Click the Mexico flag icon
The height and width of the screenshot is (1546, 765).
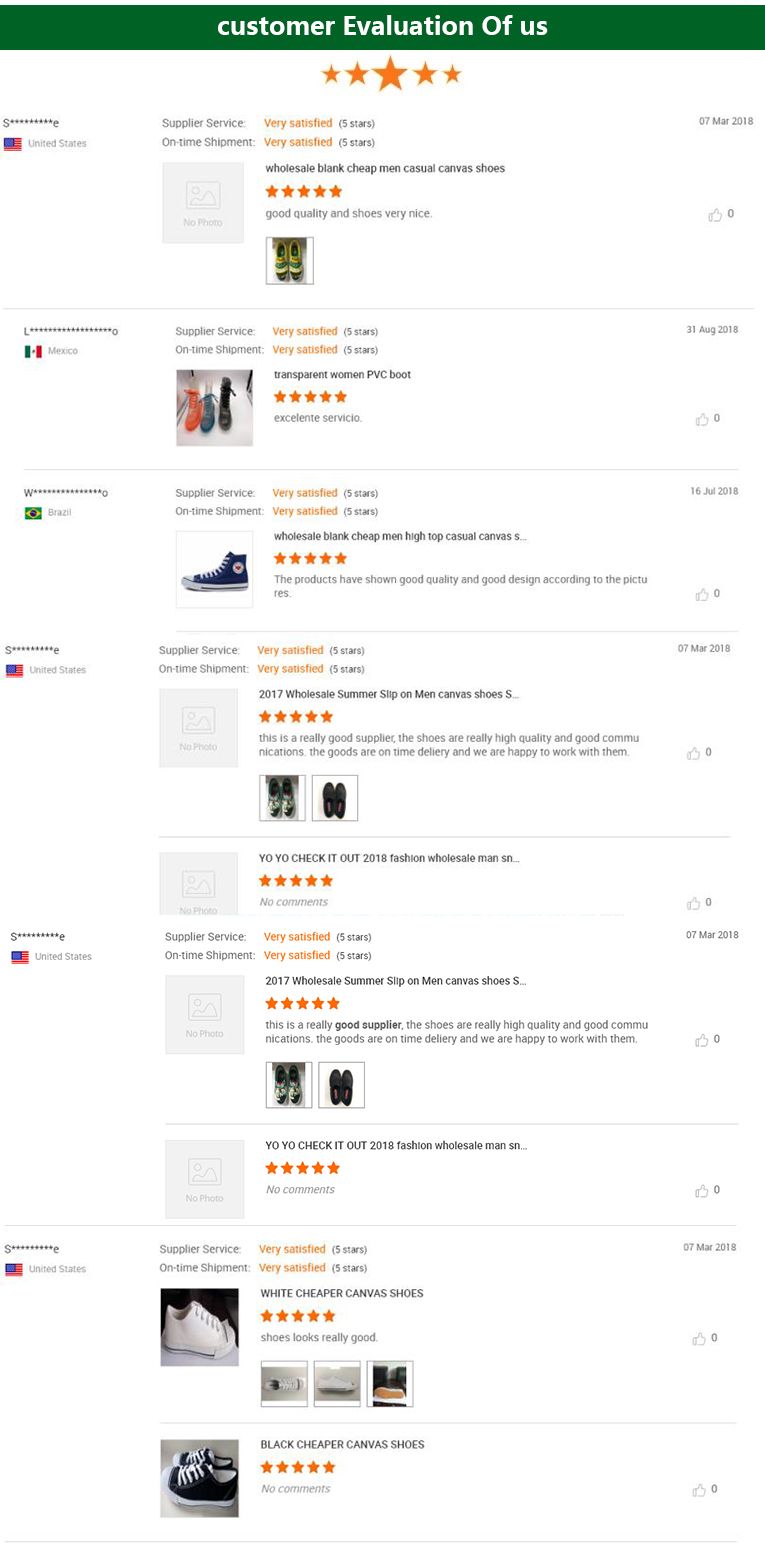pyautogui.click(x=33, y=351)
